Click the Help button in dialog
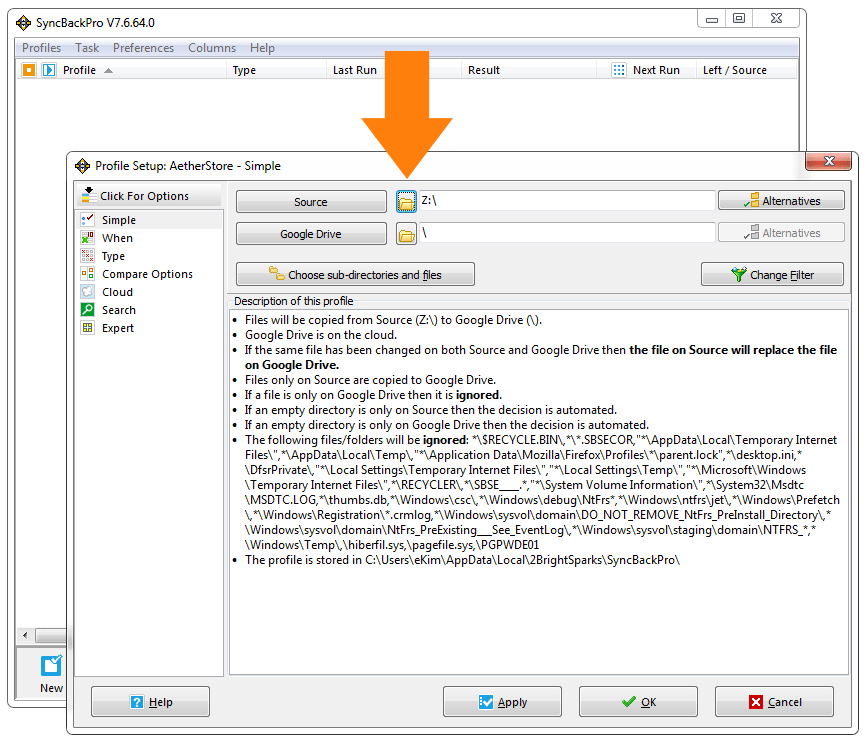This screenshot has width=867, height=742. 150,702
